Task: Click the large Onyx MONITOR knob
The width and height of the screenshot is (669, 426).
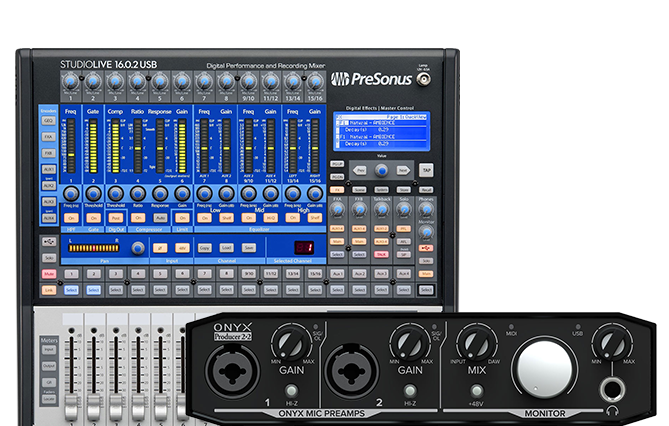Action: tap(545, 370)
